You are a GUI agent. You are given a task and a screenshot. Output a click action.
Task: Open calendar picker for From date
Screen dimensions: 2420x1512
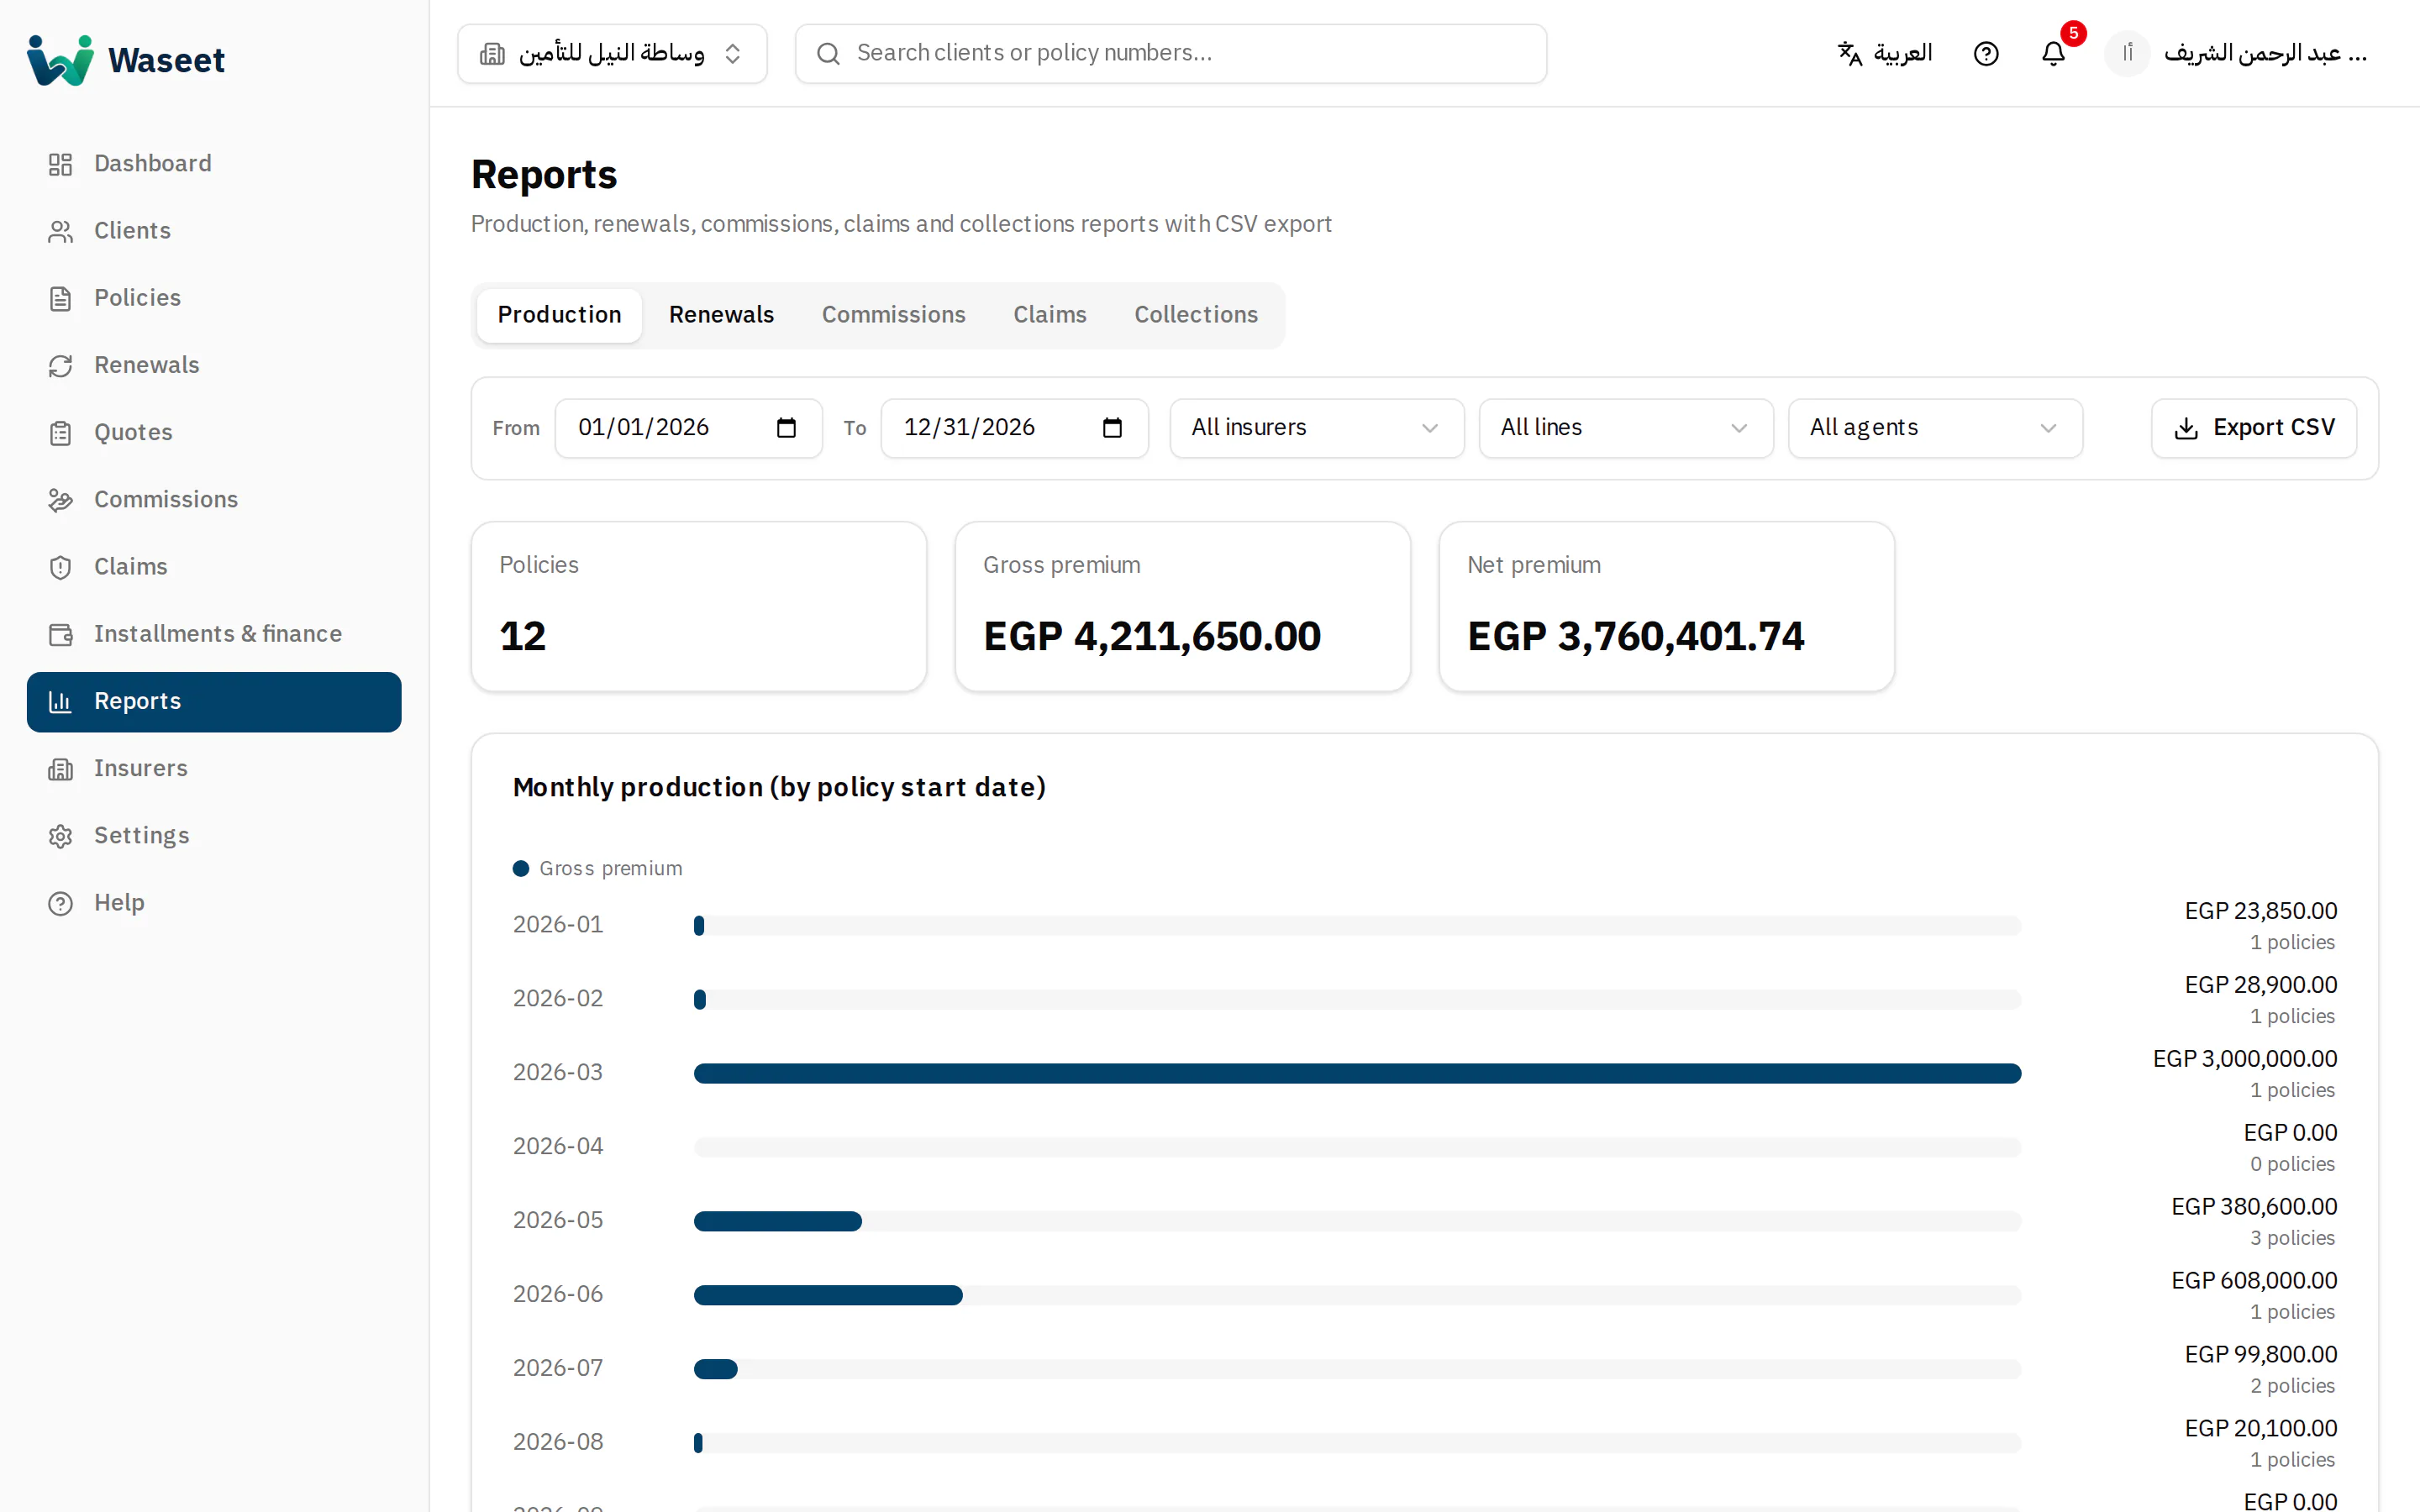(x=786, y=428)
